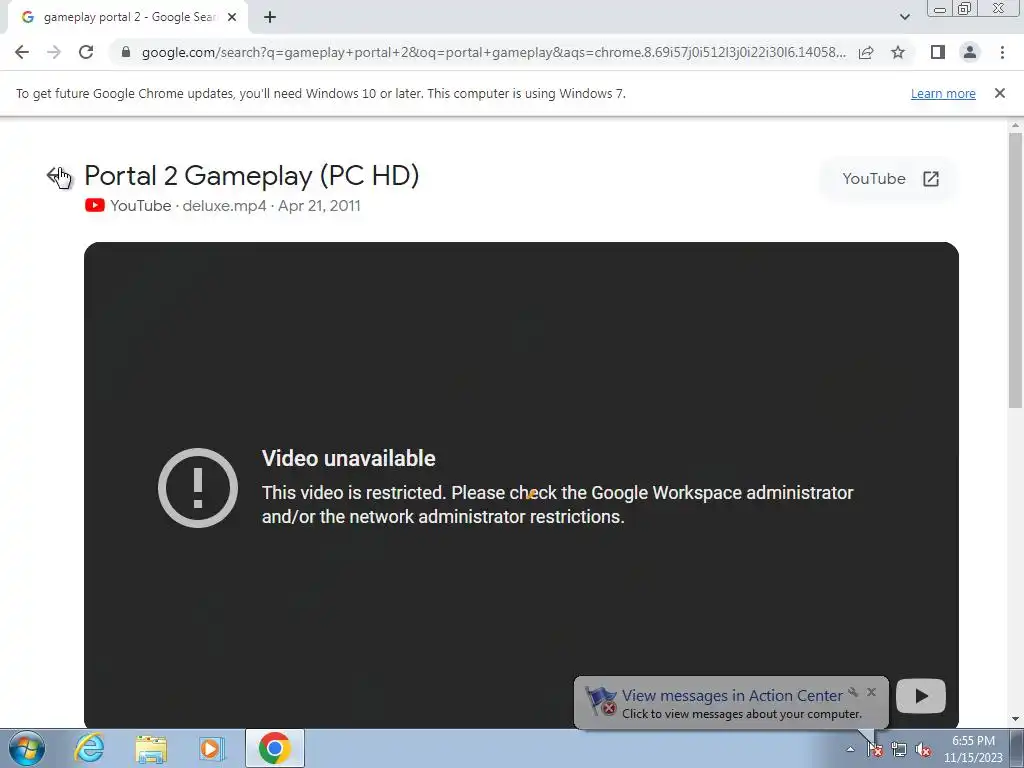The image size is (1024, 768).
Task: Click the Chrome taskbar button
Action: 274,748
